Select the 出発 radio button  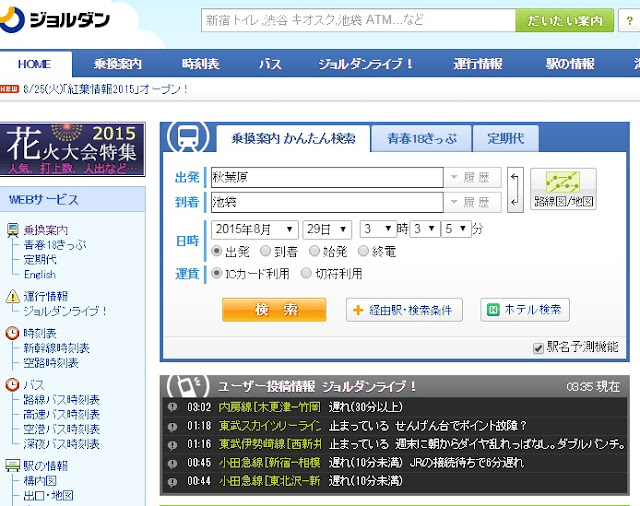pyautogui.click(x=217, y=251)
